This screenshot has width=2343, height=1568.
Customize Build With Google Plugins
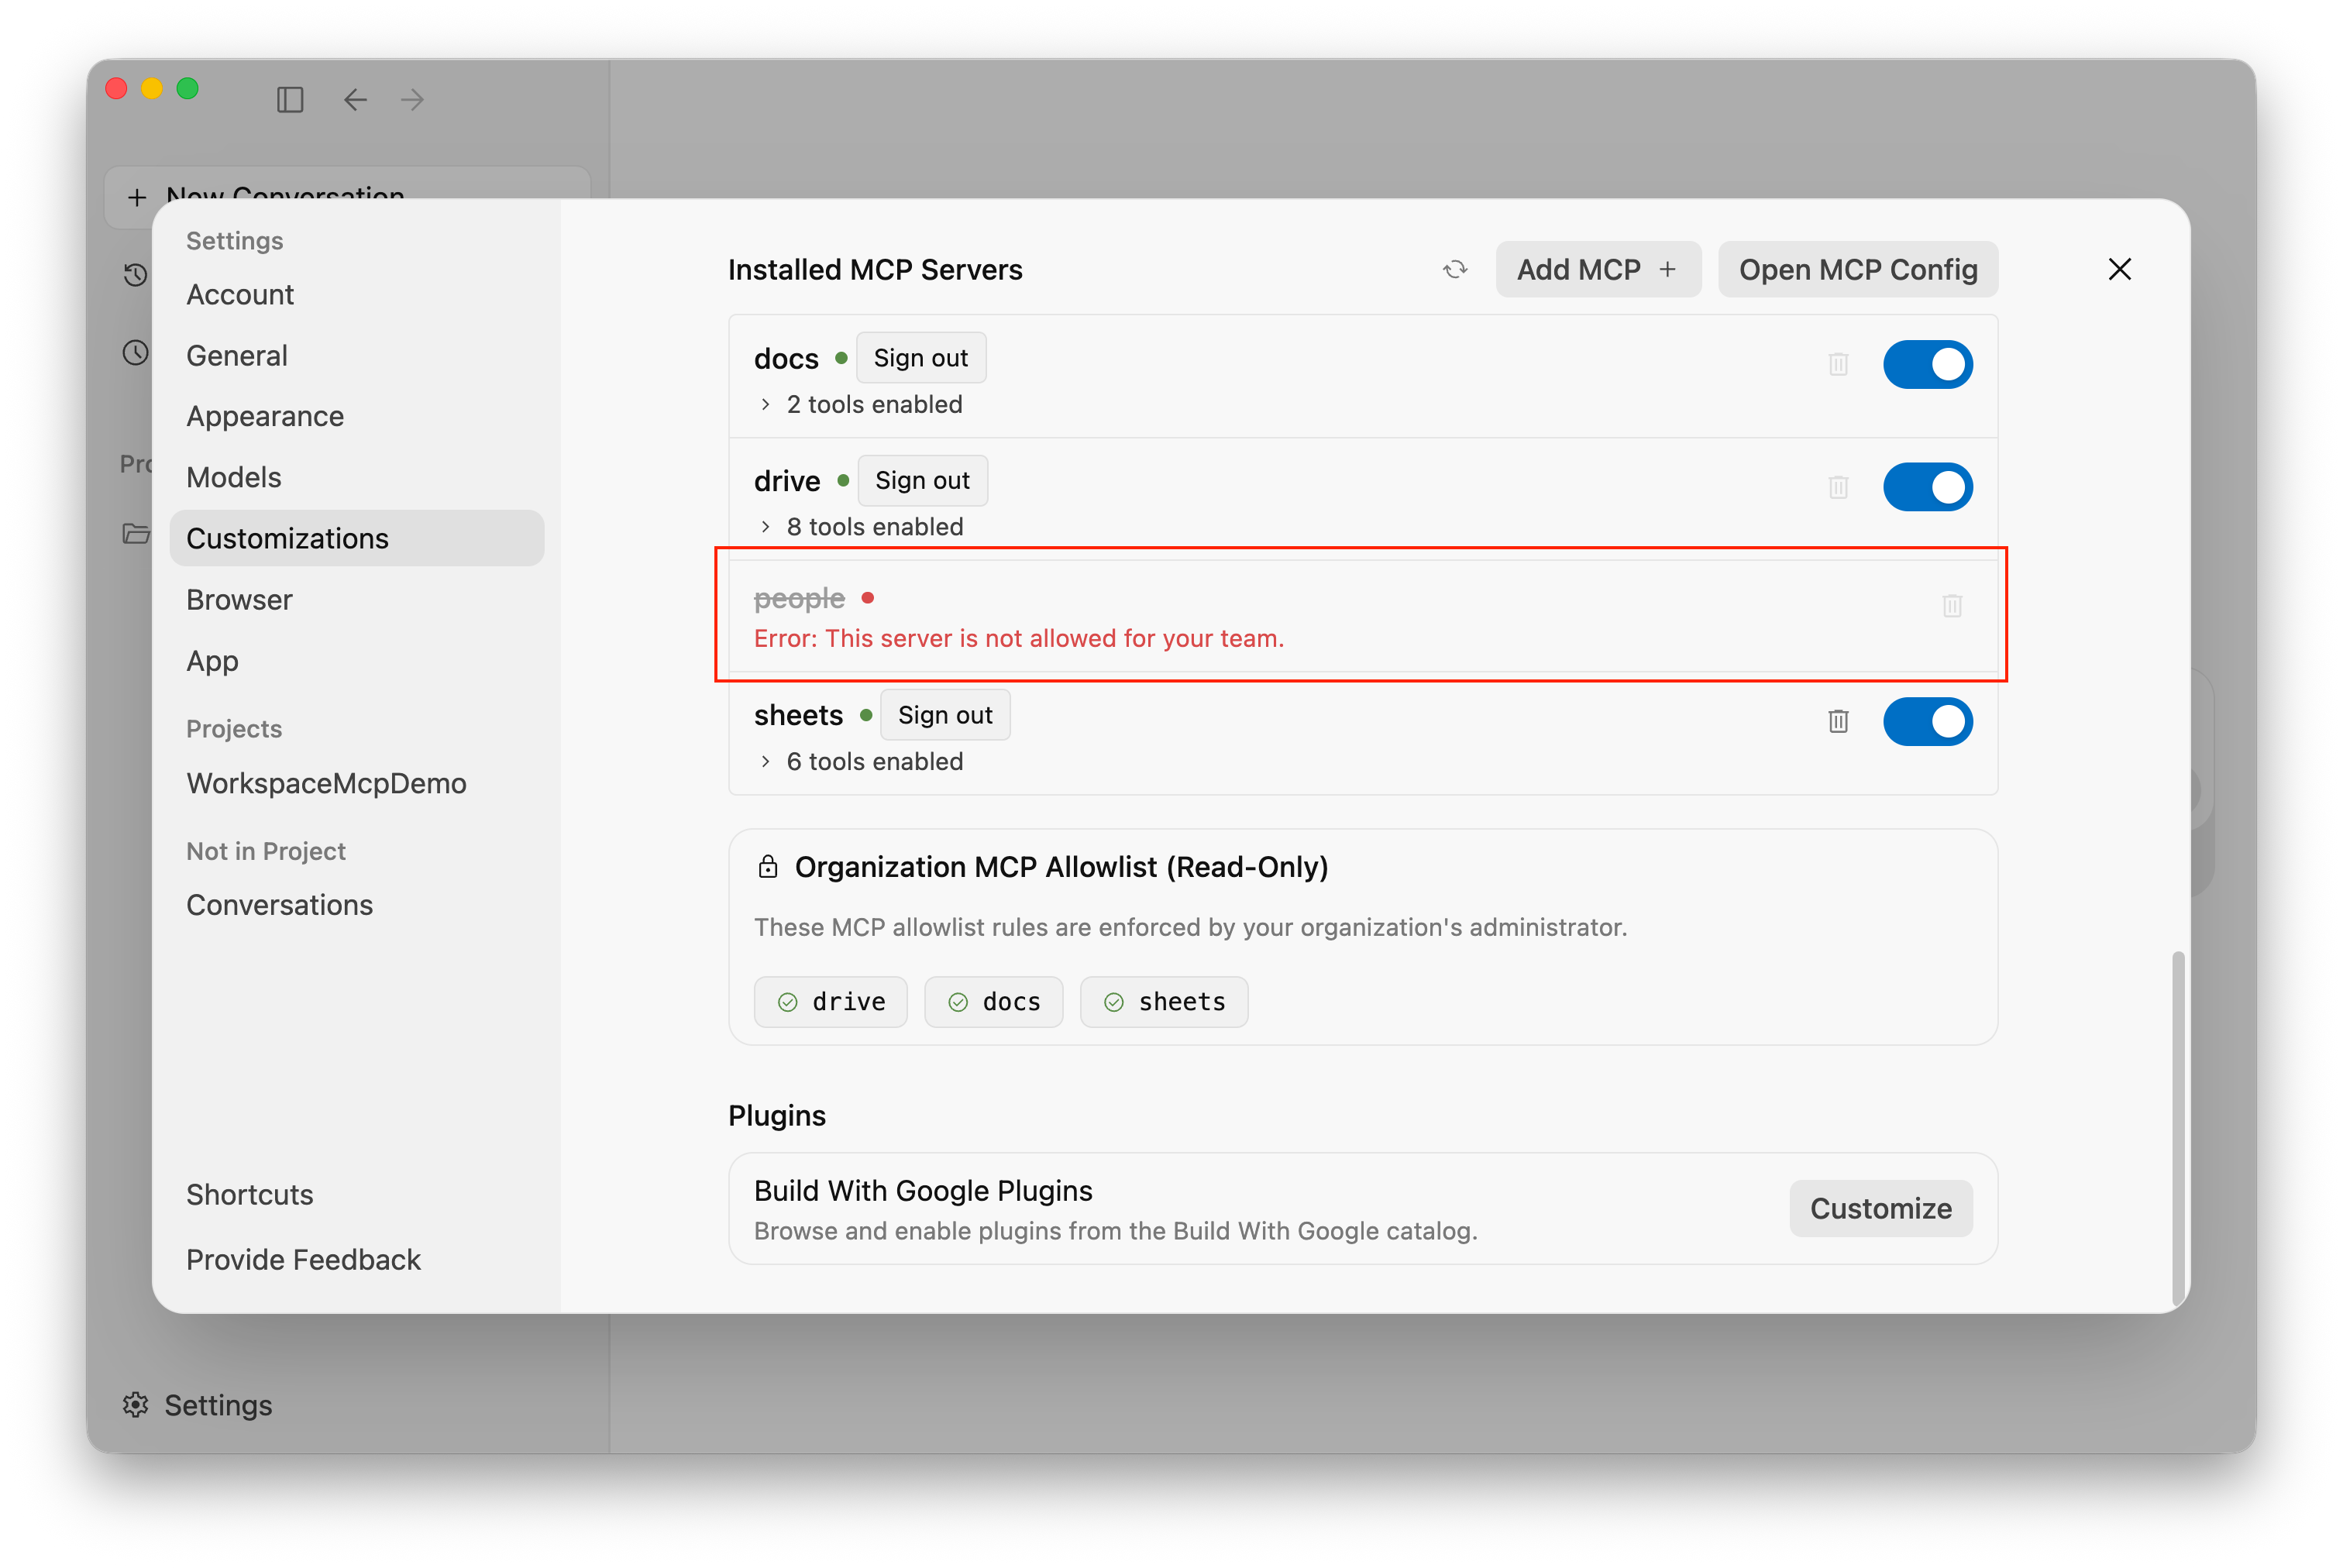[1881, 1208]
